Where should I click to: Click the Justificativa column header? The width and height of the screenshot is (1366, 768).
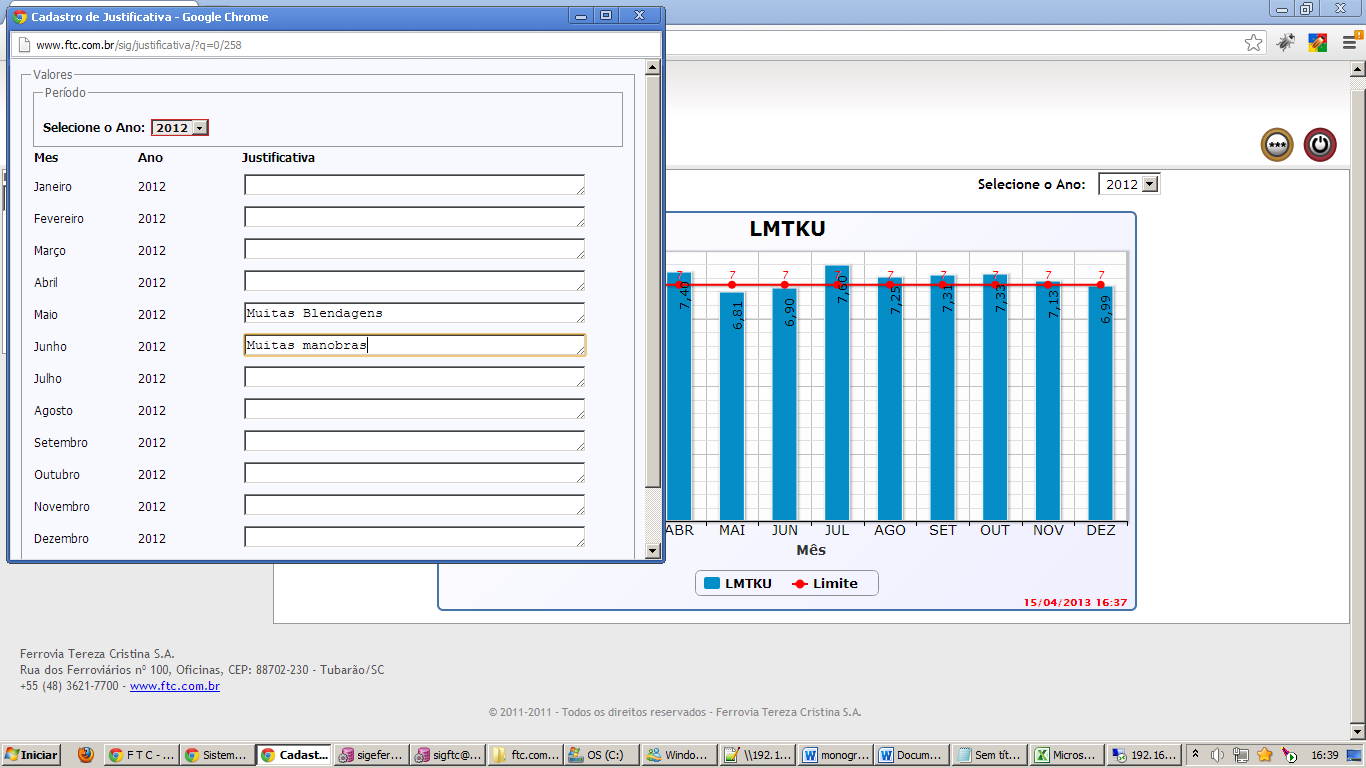coord(278,157)
